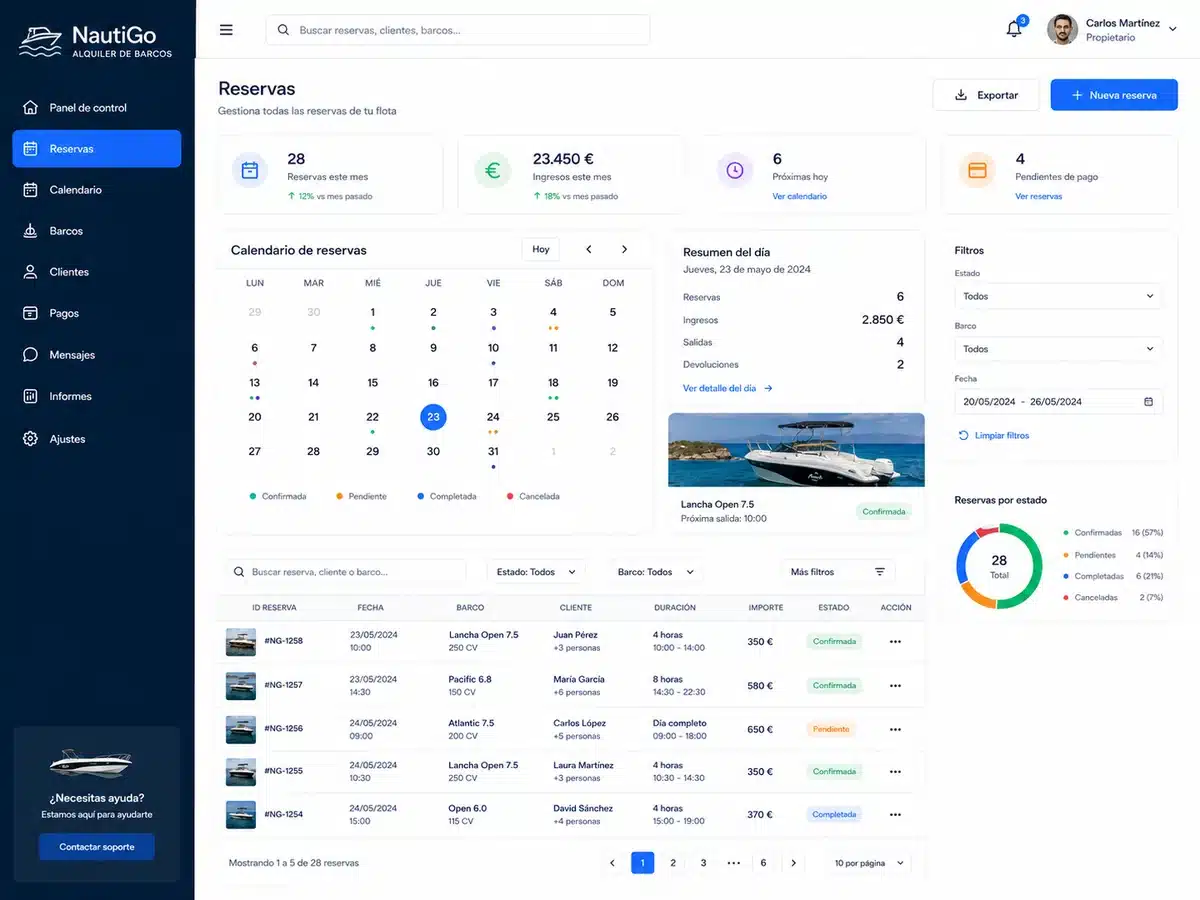Expand the Barco: Todos table dropdown
Image resolution: width=1200 pixels, height=900 pixels.
656,572
